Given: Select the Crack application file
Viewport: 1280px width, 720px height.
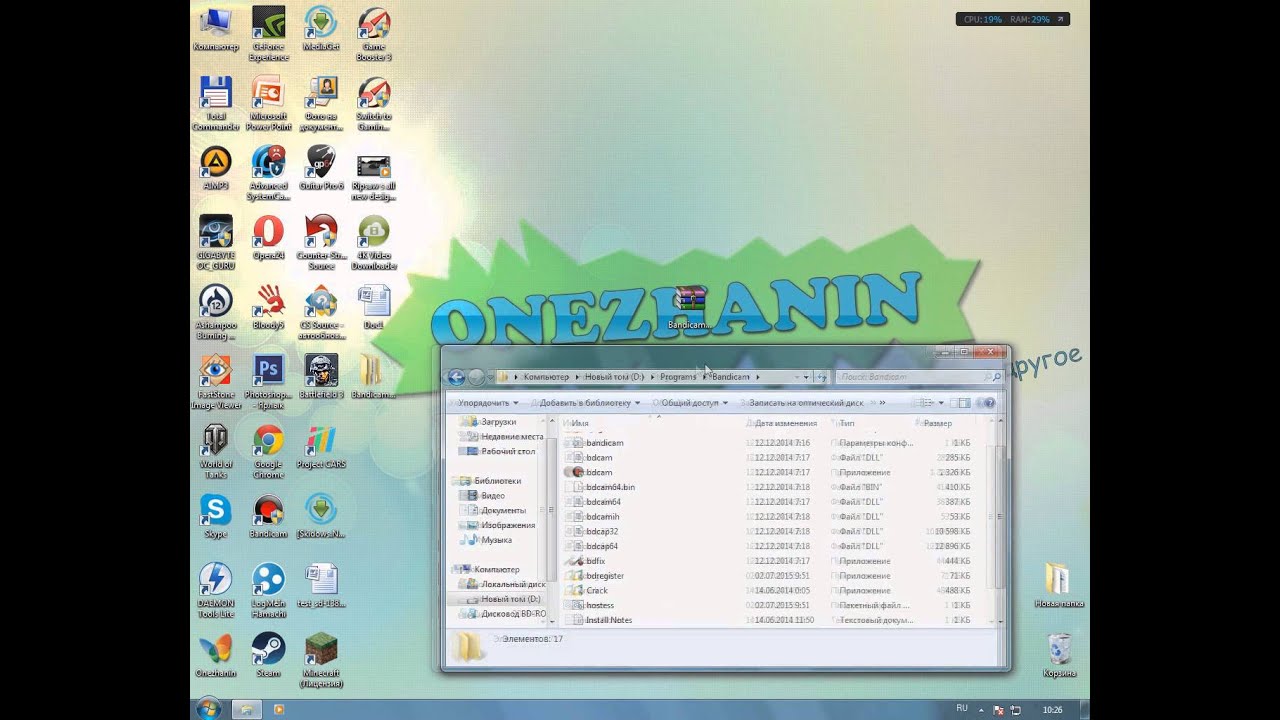Looking at the screenshot, I should tap(768, 590).
